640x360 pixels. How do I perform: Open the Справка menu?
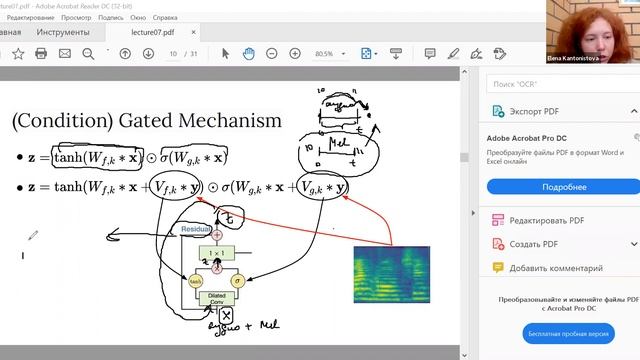pyautogui.click(x=165, y=18)
